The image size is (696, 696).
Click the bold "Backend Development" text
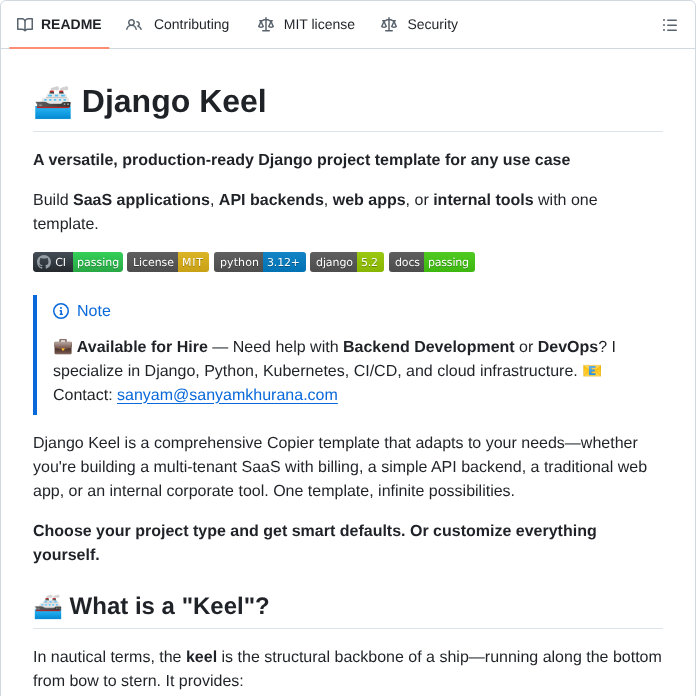click(x=429, y=347)
